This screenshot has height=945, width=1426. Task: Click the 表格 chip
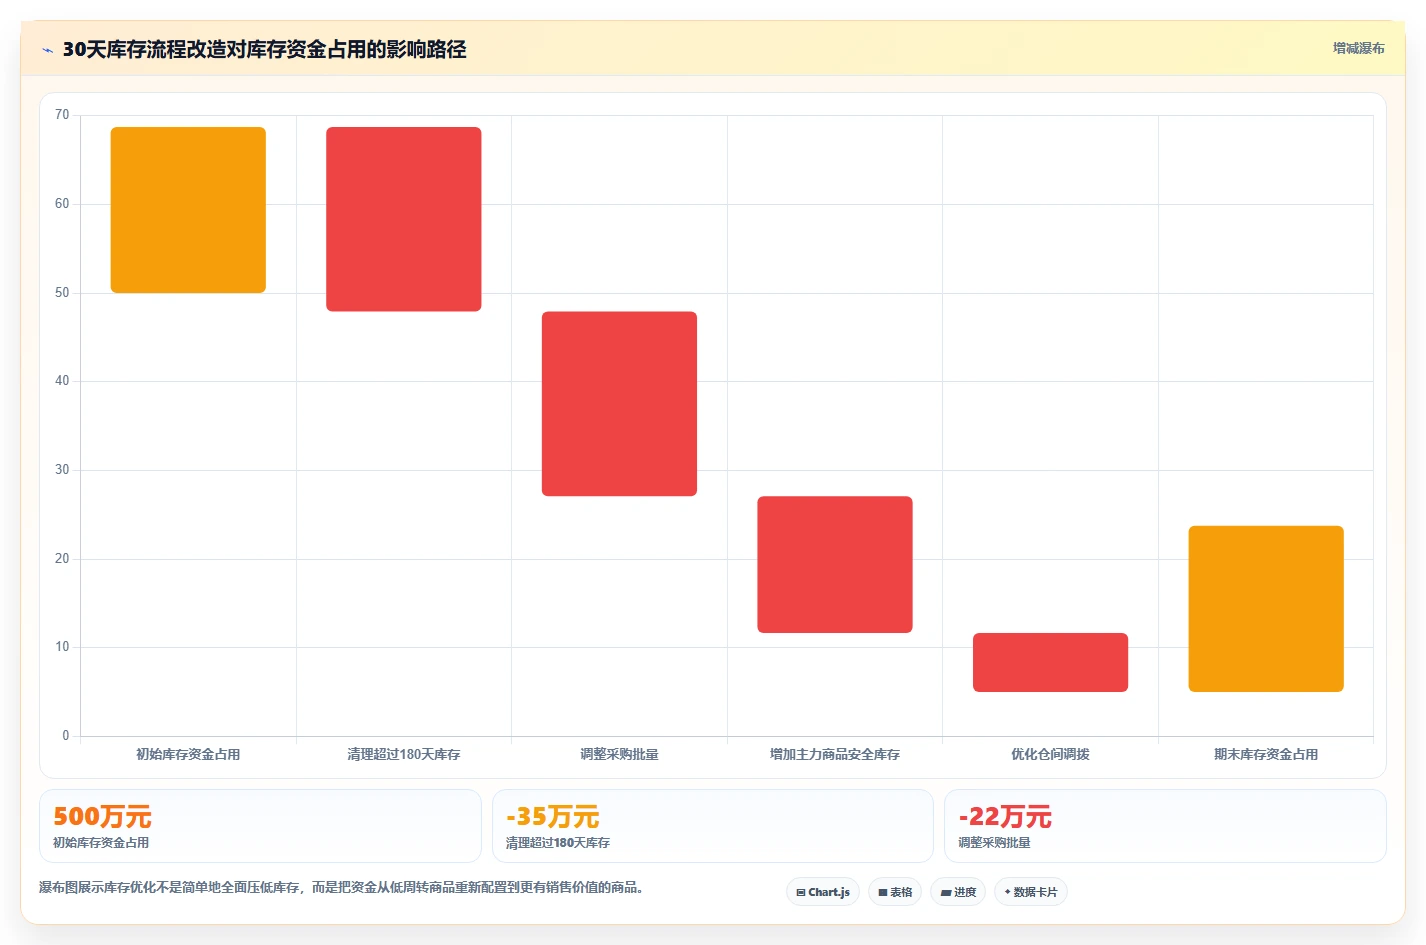click(x=895, y=892)
